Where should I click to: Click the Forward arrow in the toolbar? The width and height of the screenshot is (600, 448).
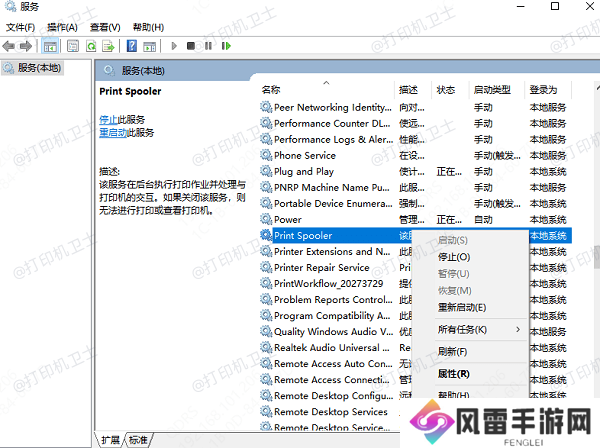(x=27, y=46)
